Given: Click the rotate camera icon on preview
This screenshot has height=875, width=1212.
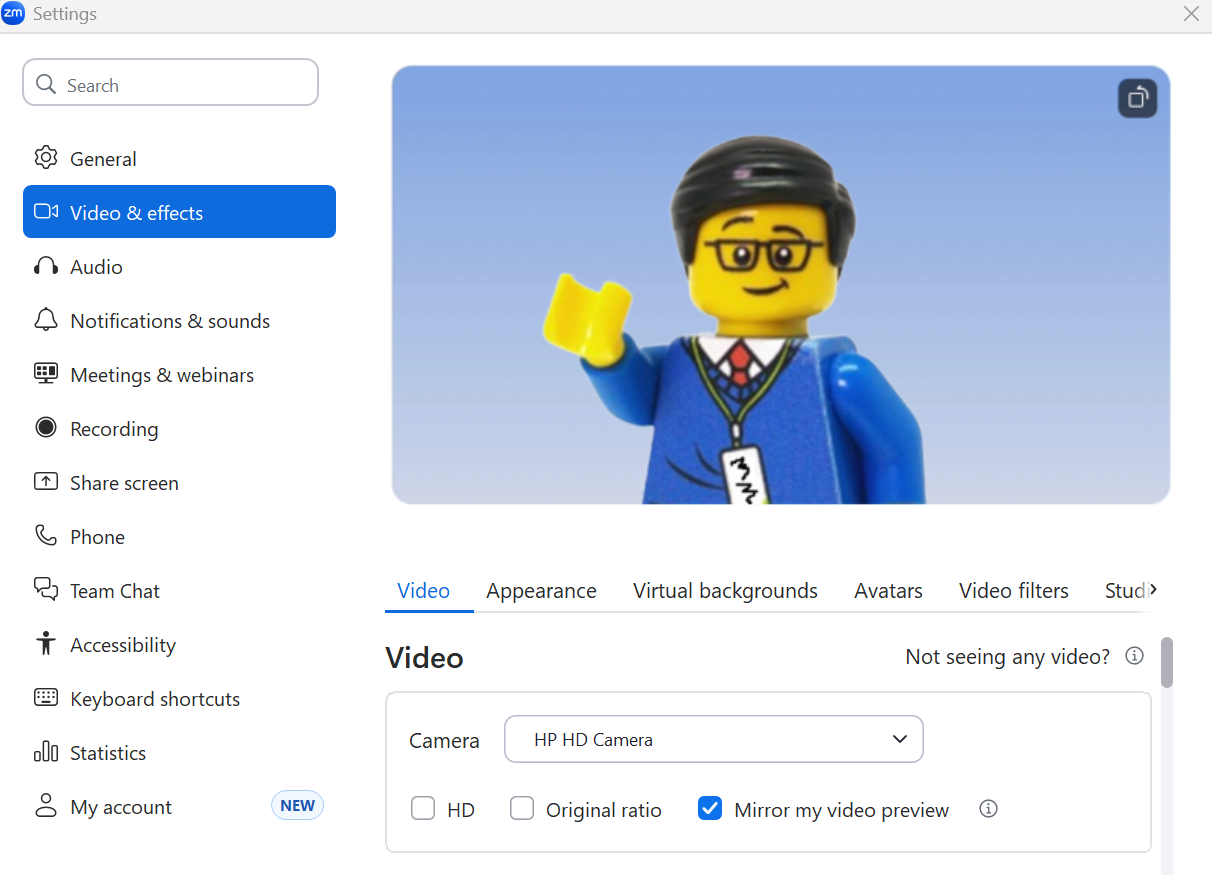Looking at the screenshot, I should click(x=1137, y=98).
